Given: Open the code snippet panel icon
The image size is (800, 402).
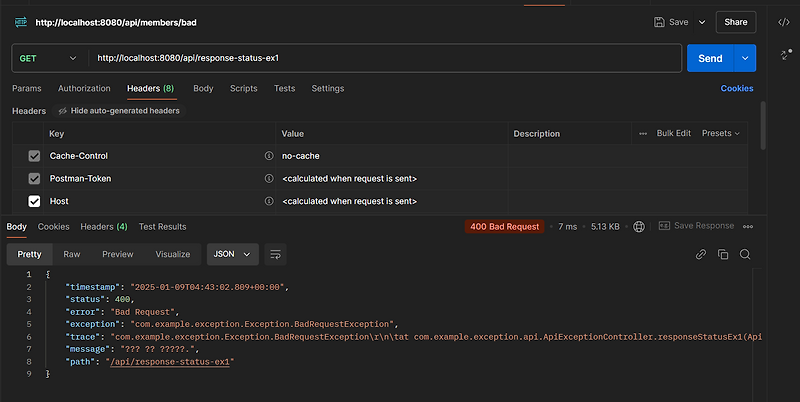Looking at the screenshot, I should tap(783, 22).
